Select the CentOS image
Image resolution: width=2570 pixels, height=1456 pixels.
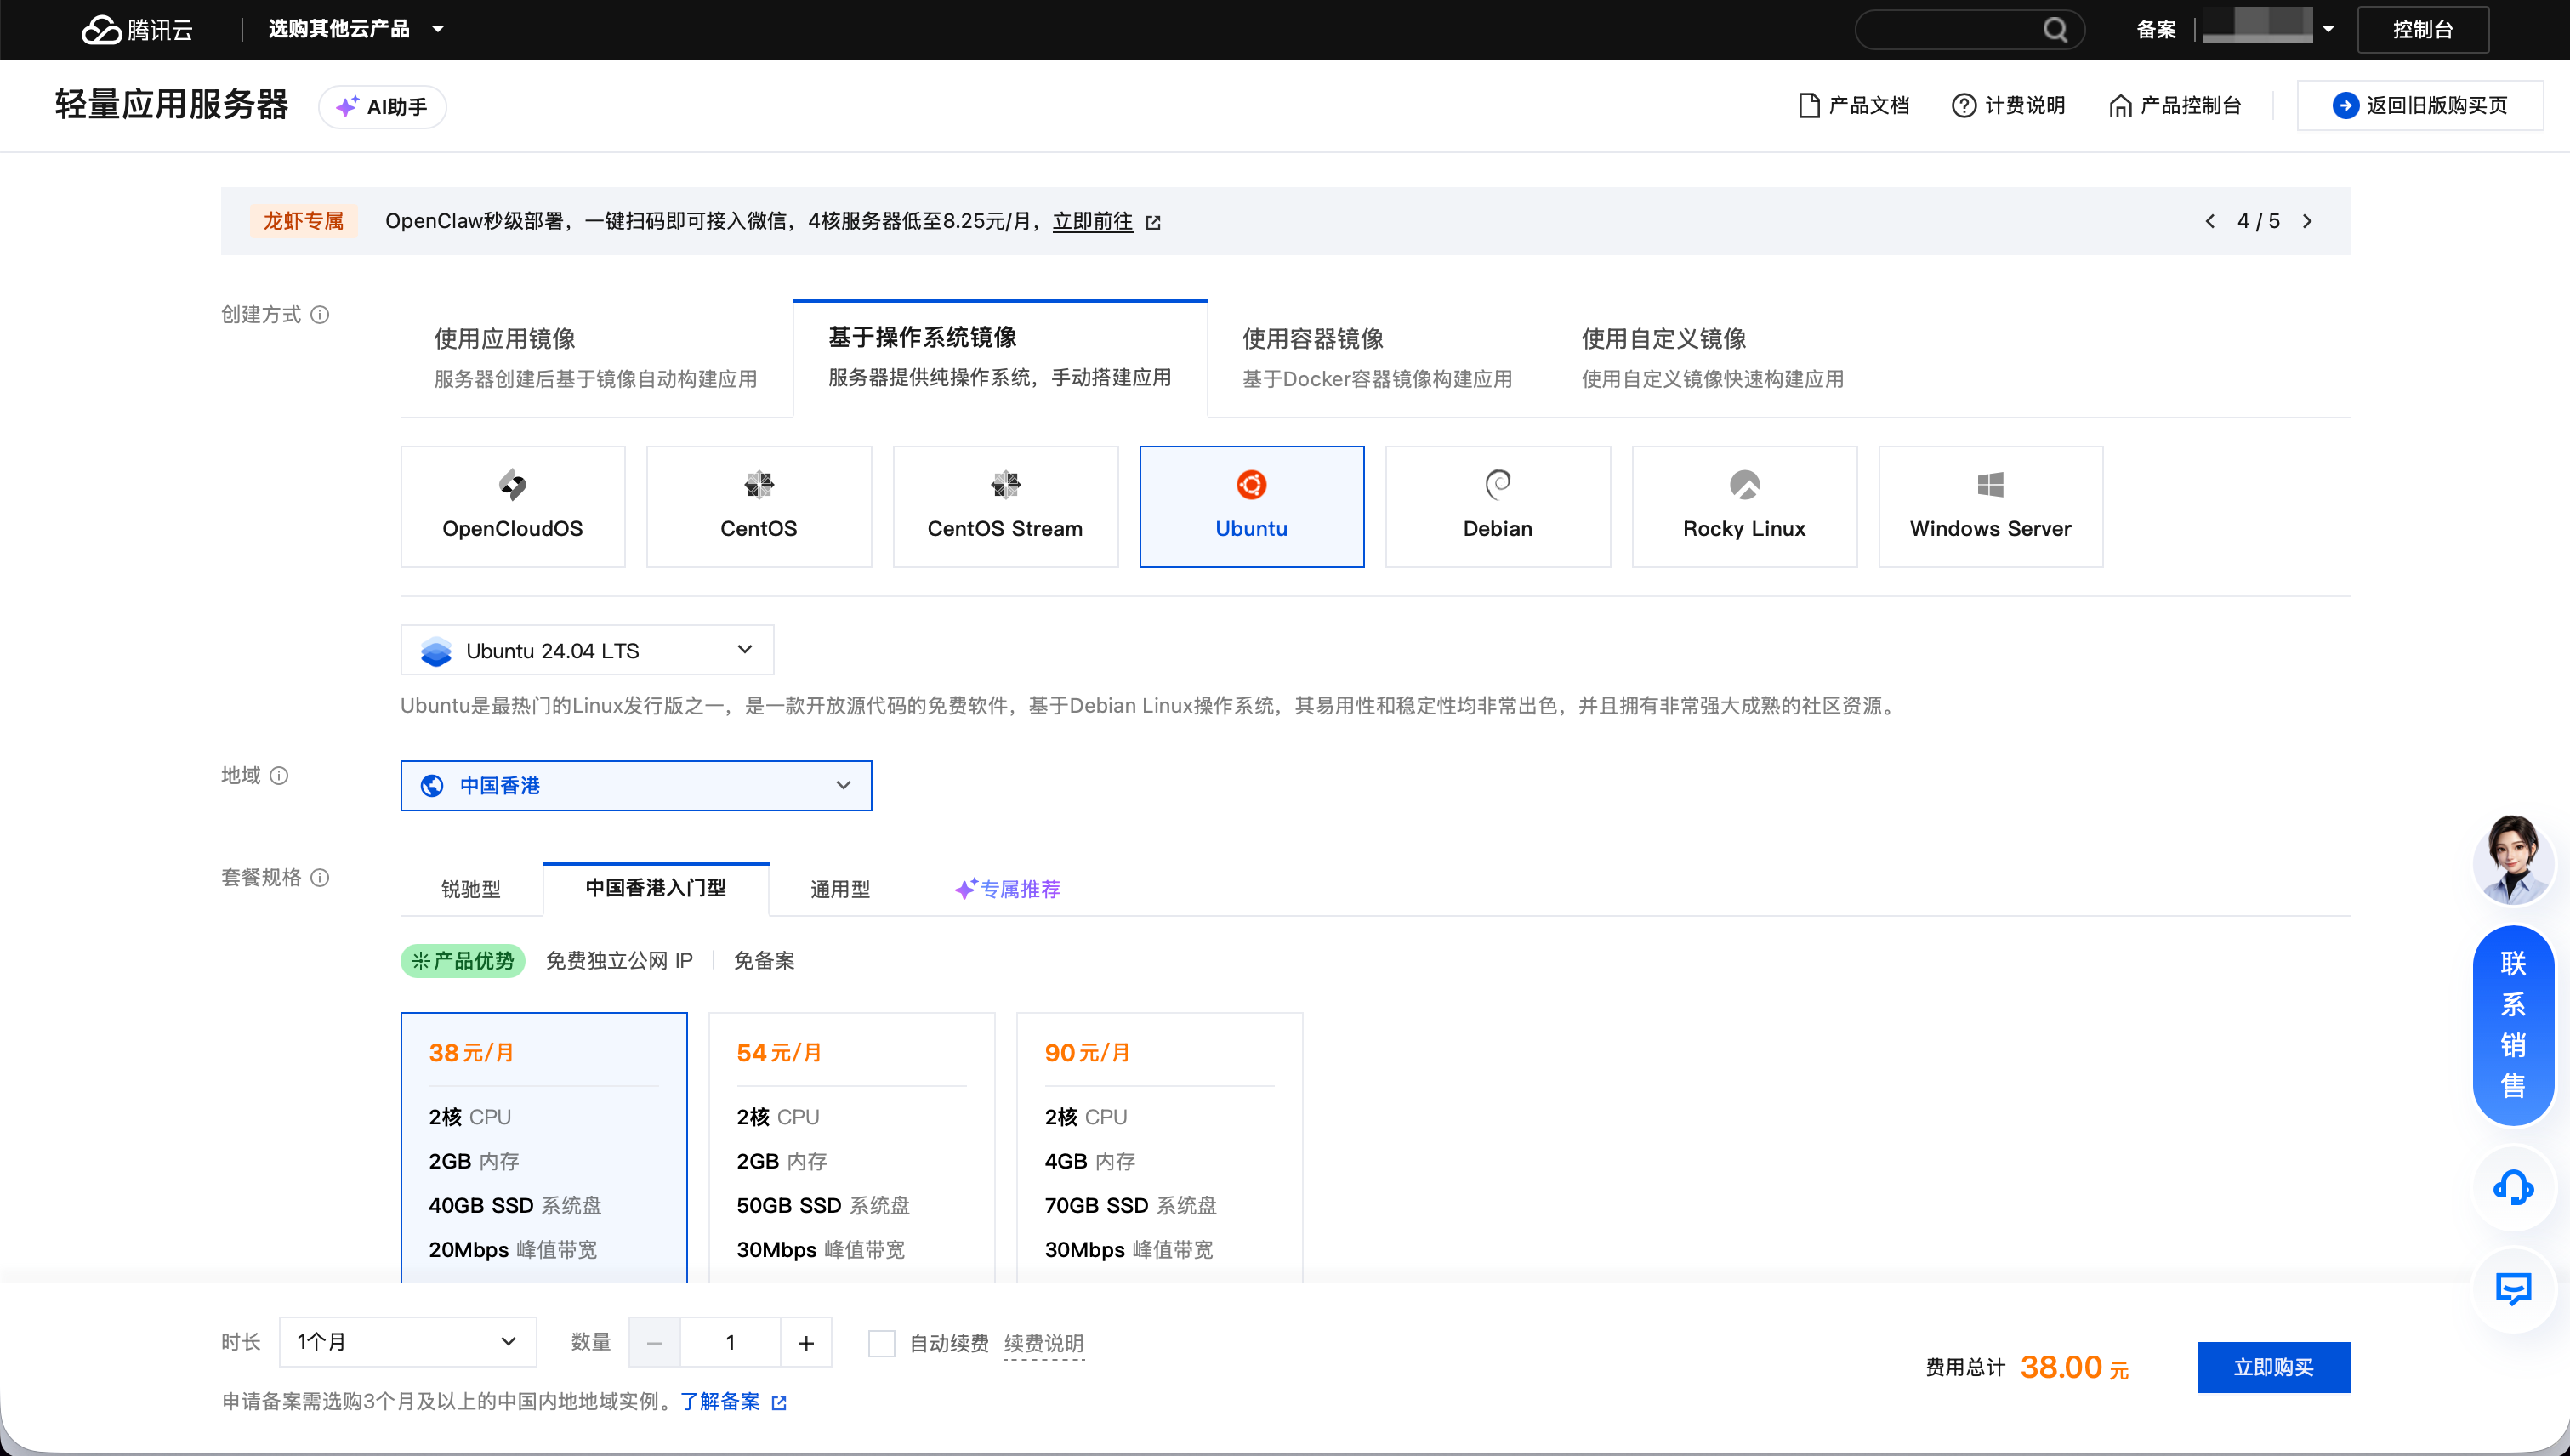[x=759, y=507]
